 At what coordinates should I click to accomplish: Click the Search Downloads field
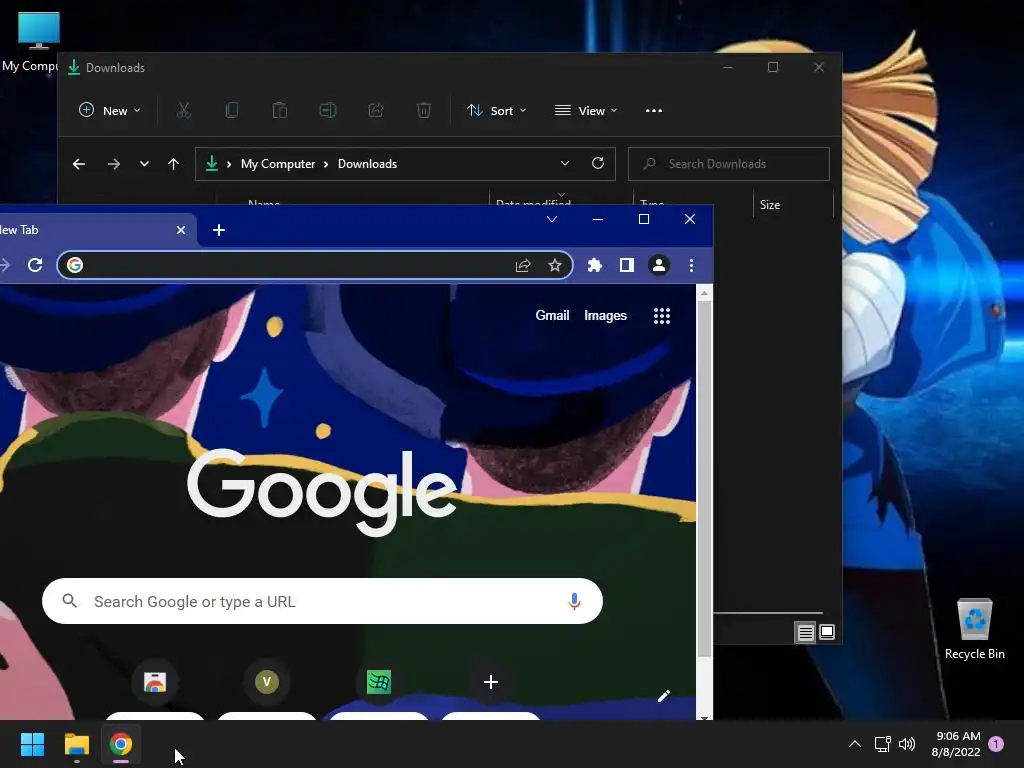point(729,164)
